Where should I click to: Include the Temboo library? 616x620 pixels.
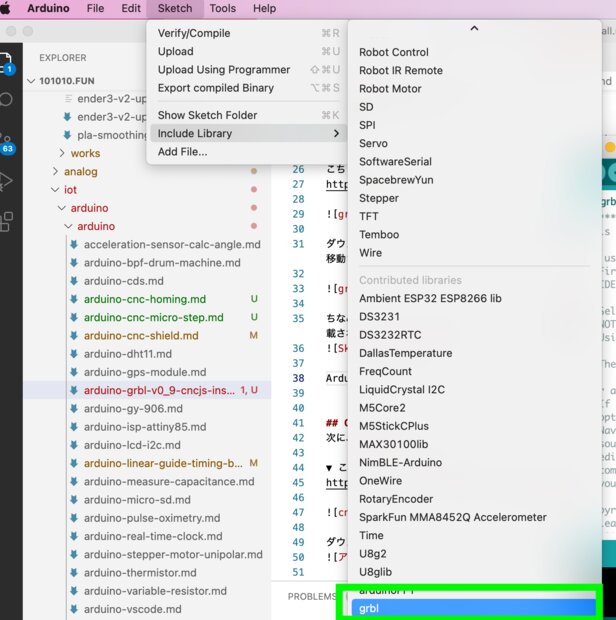click(x=474, y=234)
